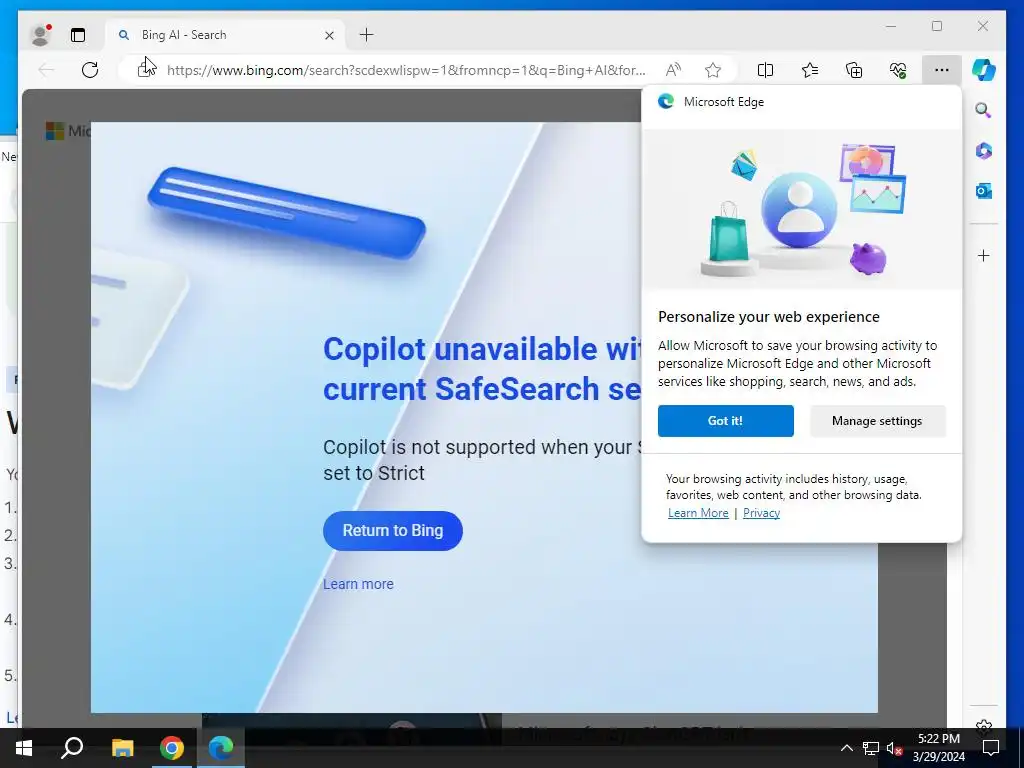Click the Microsoft Edge taskbar icon
The width and height of the screenshot is (1024, 768).
click(x=221, y=748)
